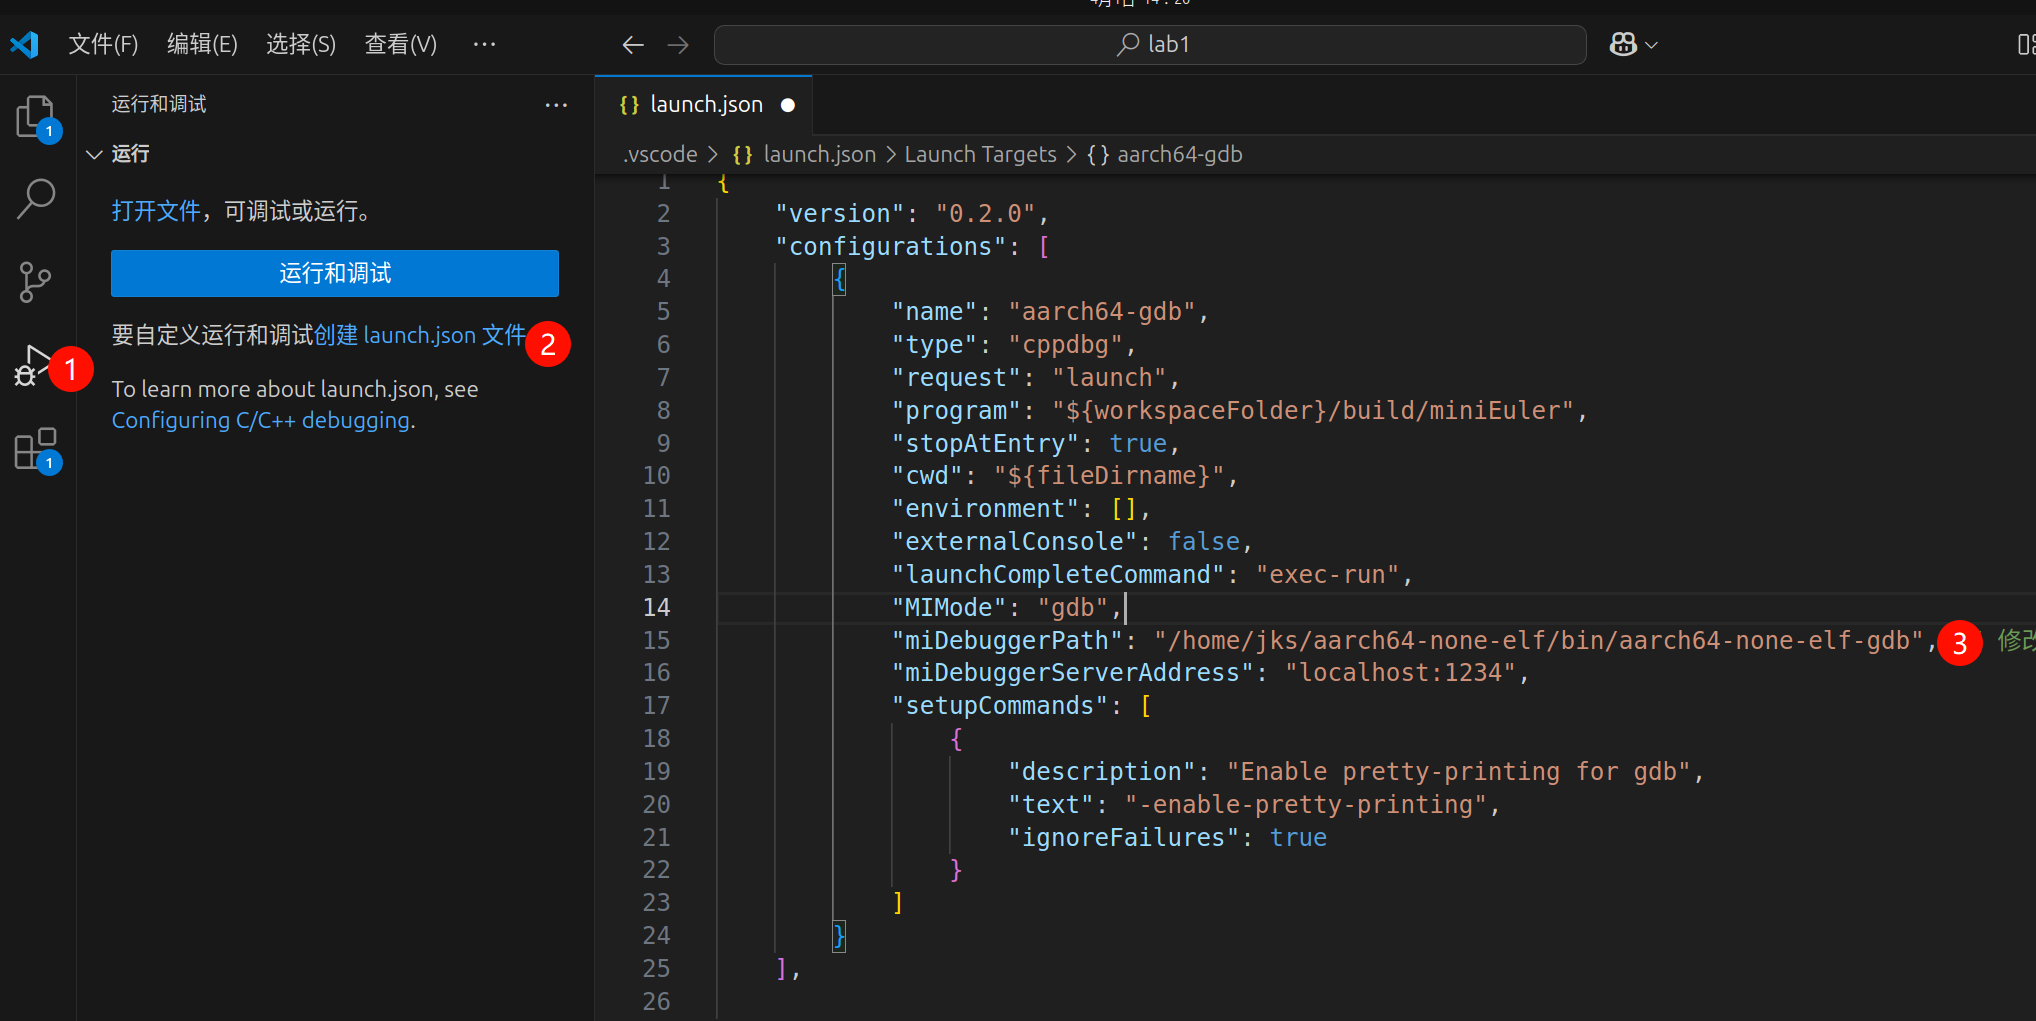The image size is (2036, 1021).
Task: Collapse the 运行 section
Action: pos(94,154)
